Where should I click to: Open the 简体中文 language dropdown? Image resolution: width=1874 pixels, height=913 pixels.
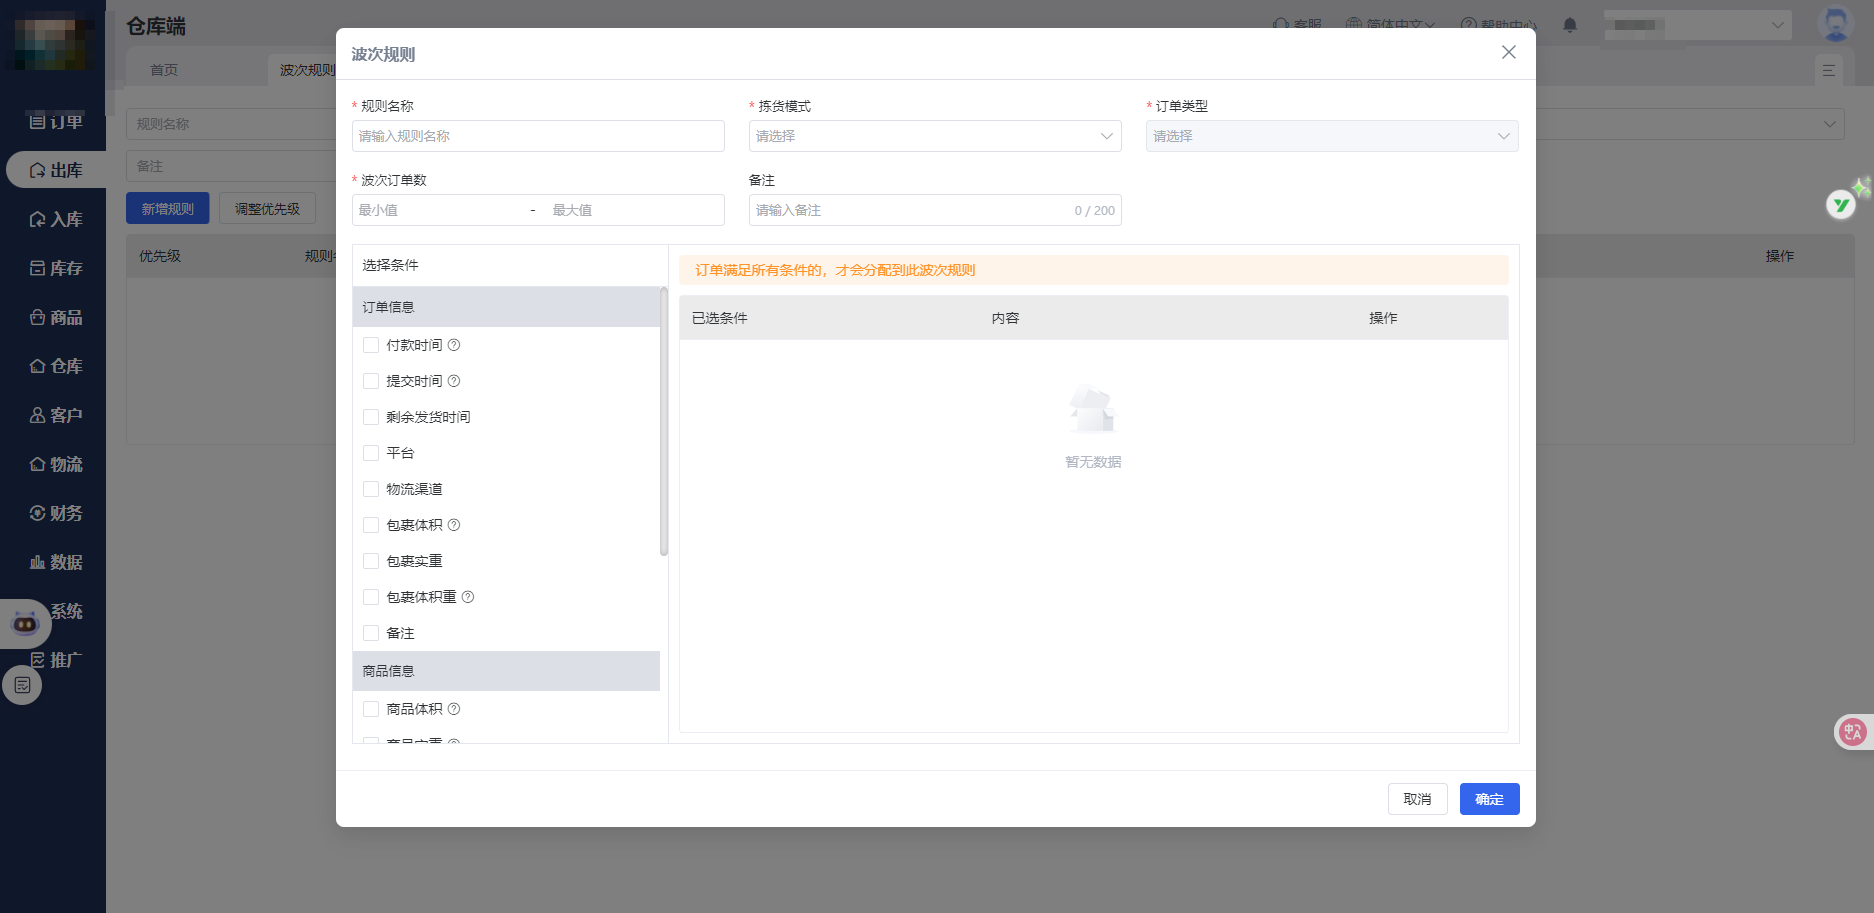1390,25
